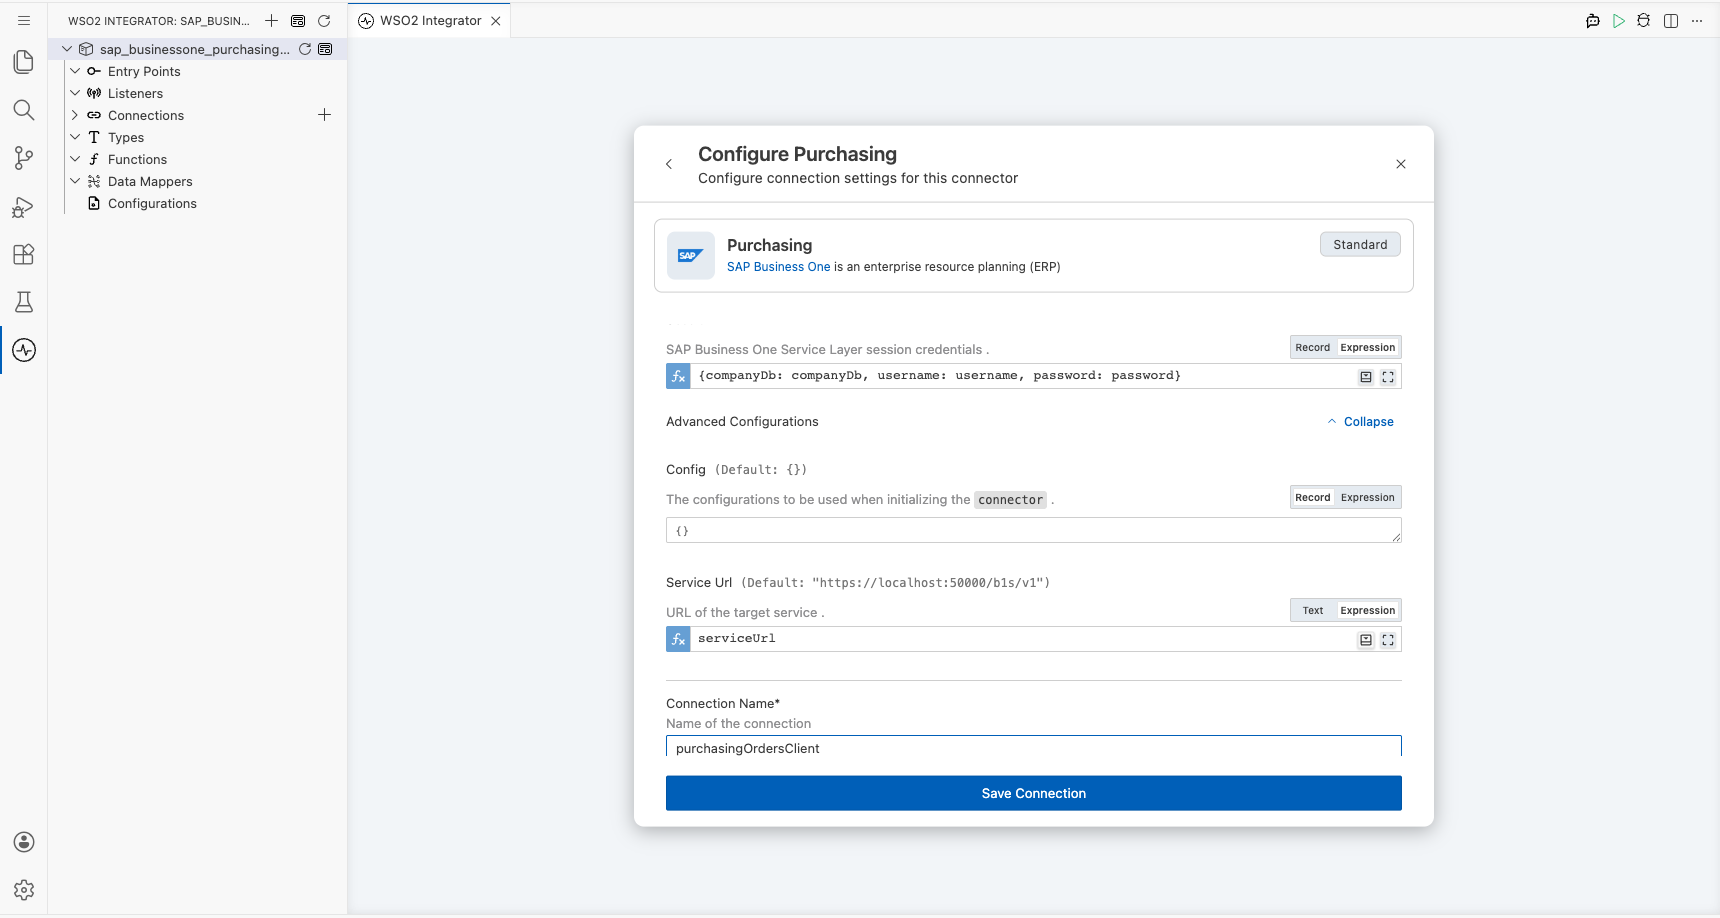Screen dimensions: 1720x918
Task: Collapse the Types tree node
Action: [x=75, y=137]
